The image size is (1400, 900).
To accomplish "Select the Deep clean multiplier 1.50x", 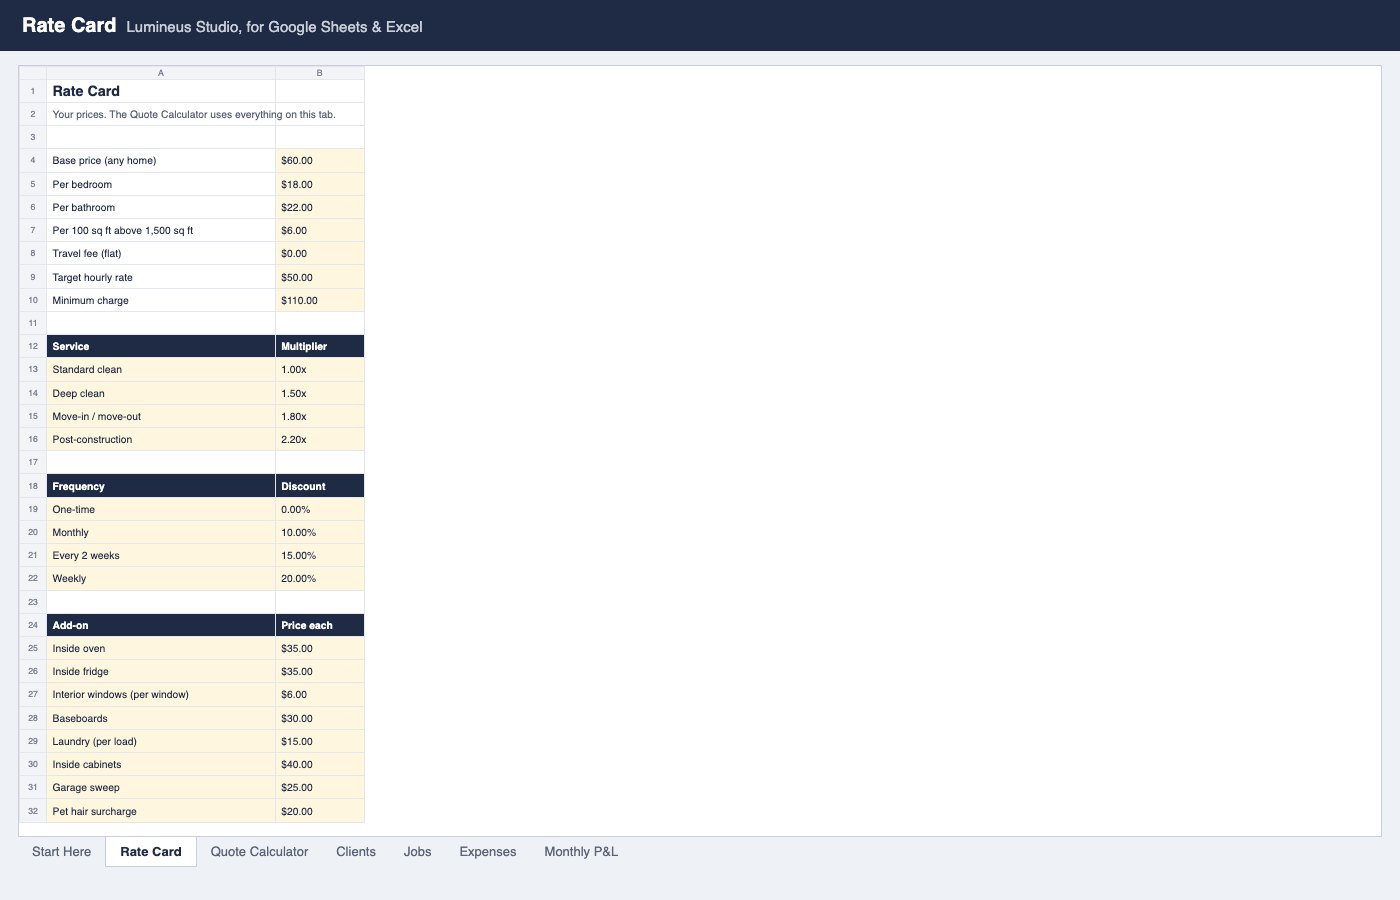I will [x=320, y=393].
